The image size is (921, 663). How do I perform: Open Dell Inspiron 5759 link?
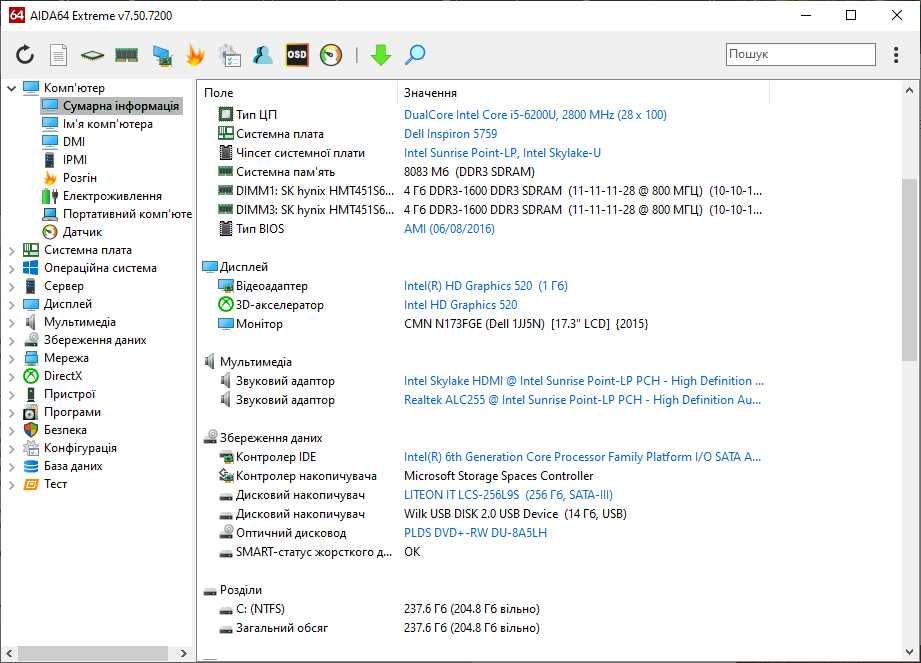point(451,134)
